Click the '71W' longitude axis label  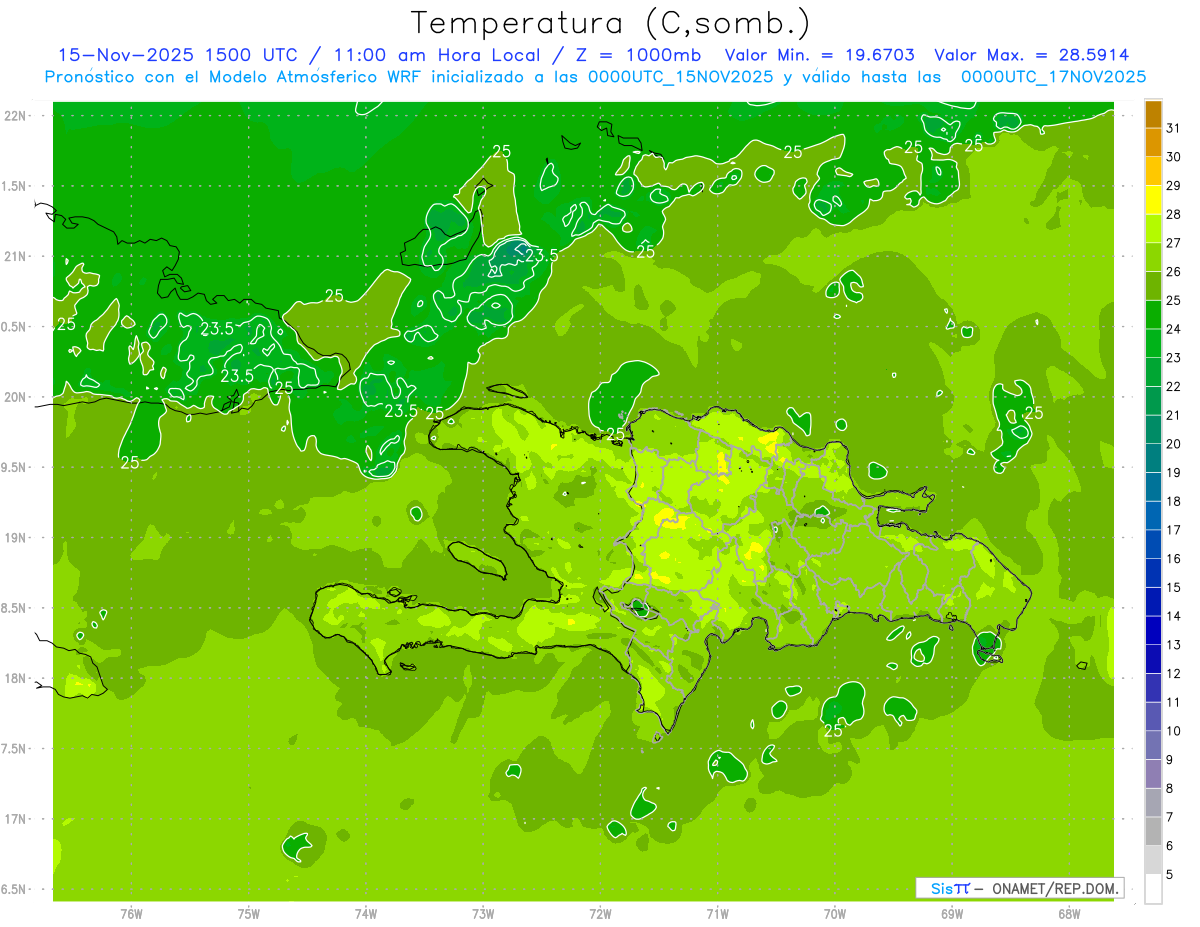pyautogui.click(x=717, y=914)
